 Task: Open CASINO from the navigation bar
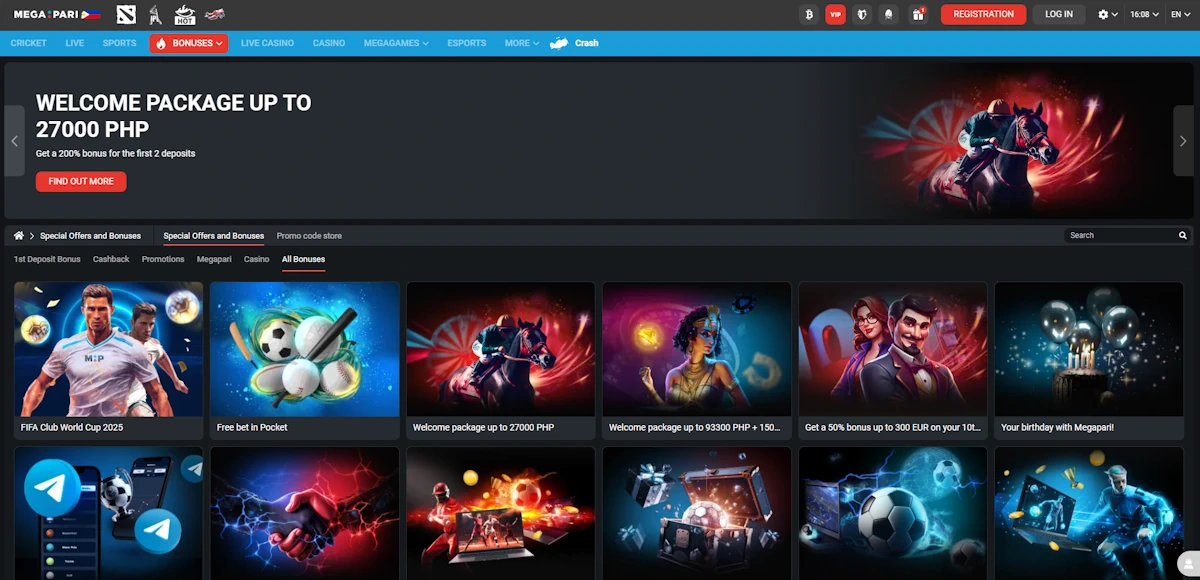pos(329,43)
